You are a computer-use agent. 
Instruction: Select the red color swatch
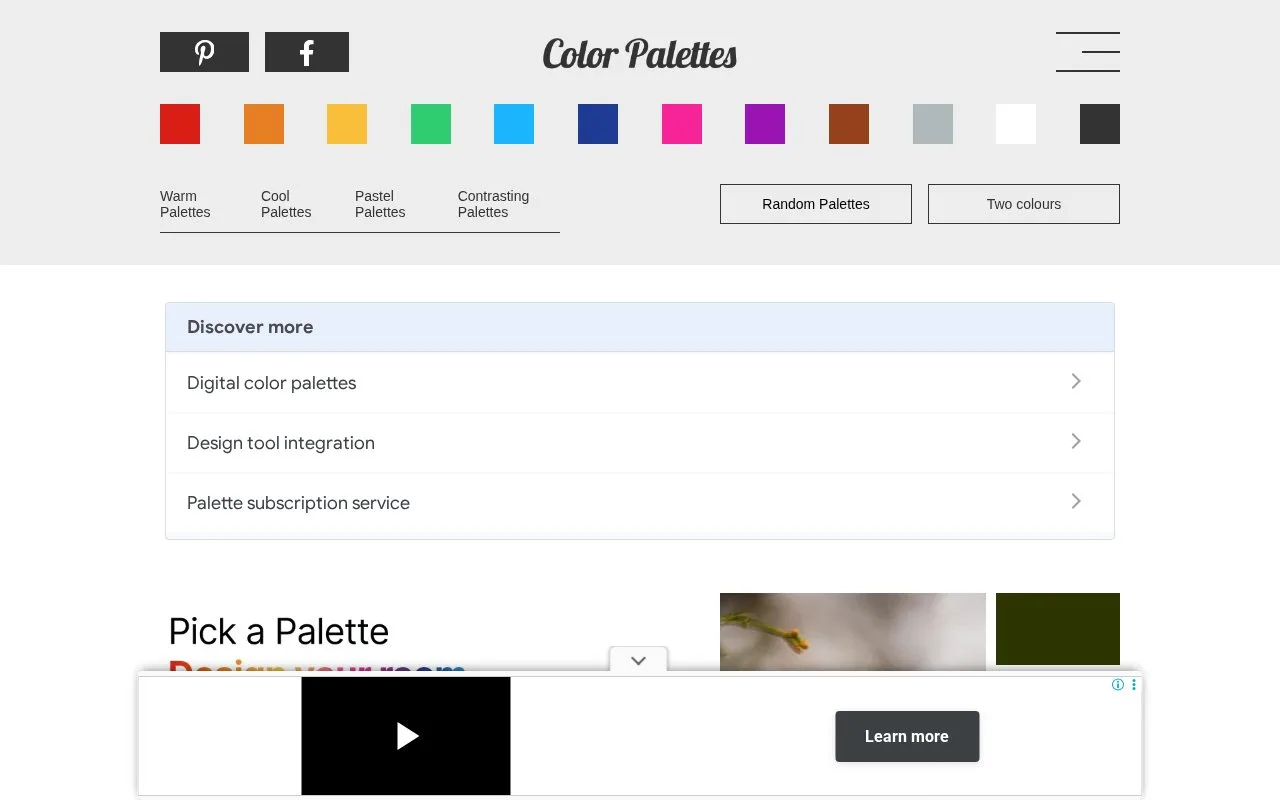coord(180,124)
